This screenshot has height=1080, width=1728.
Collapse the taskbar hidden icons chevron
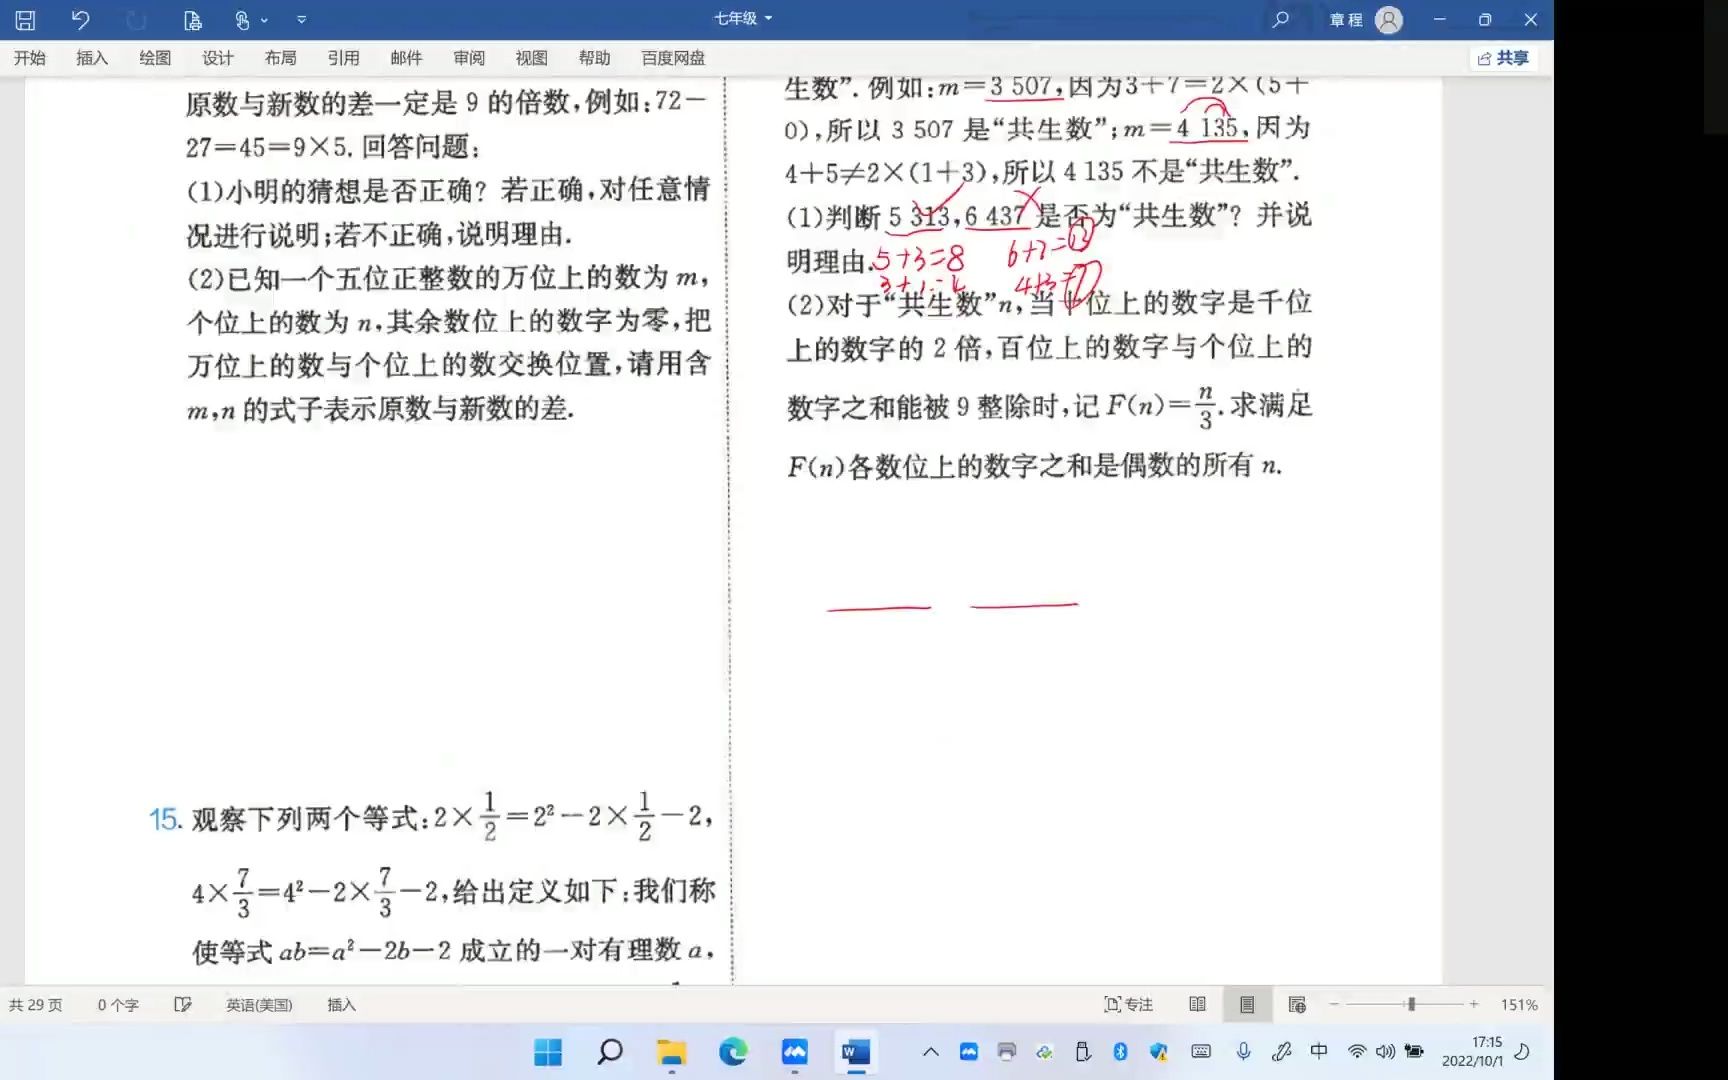[929, 1052]
